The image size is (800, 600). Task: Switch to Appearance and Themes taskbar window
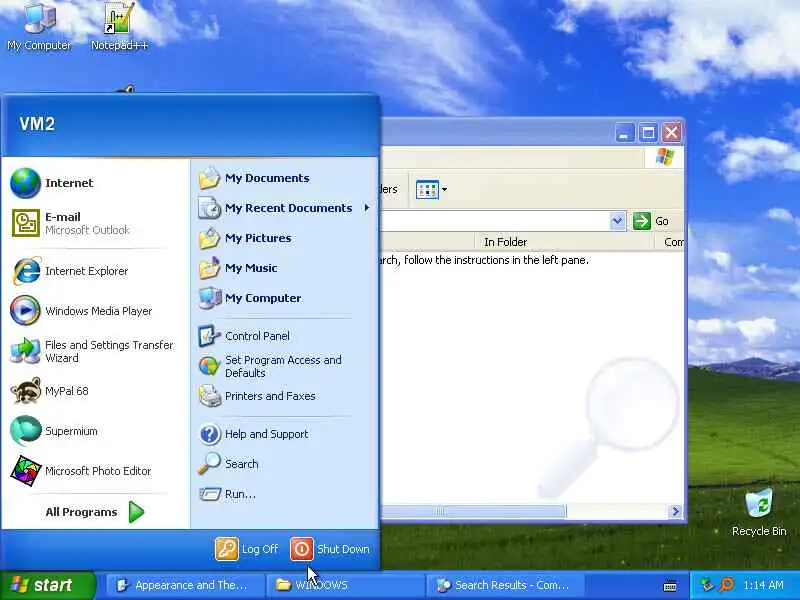pyautogui.click(x=186, y=585)
